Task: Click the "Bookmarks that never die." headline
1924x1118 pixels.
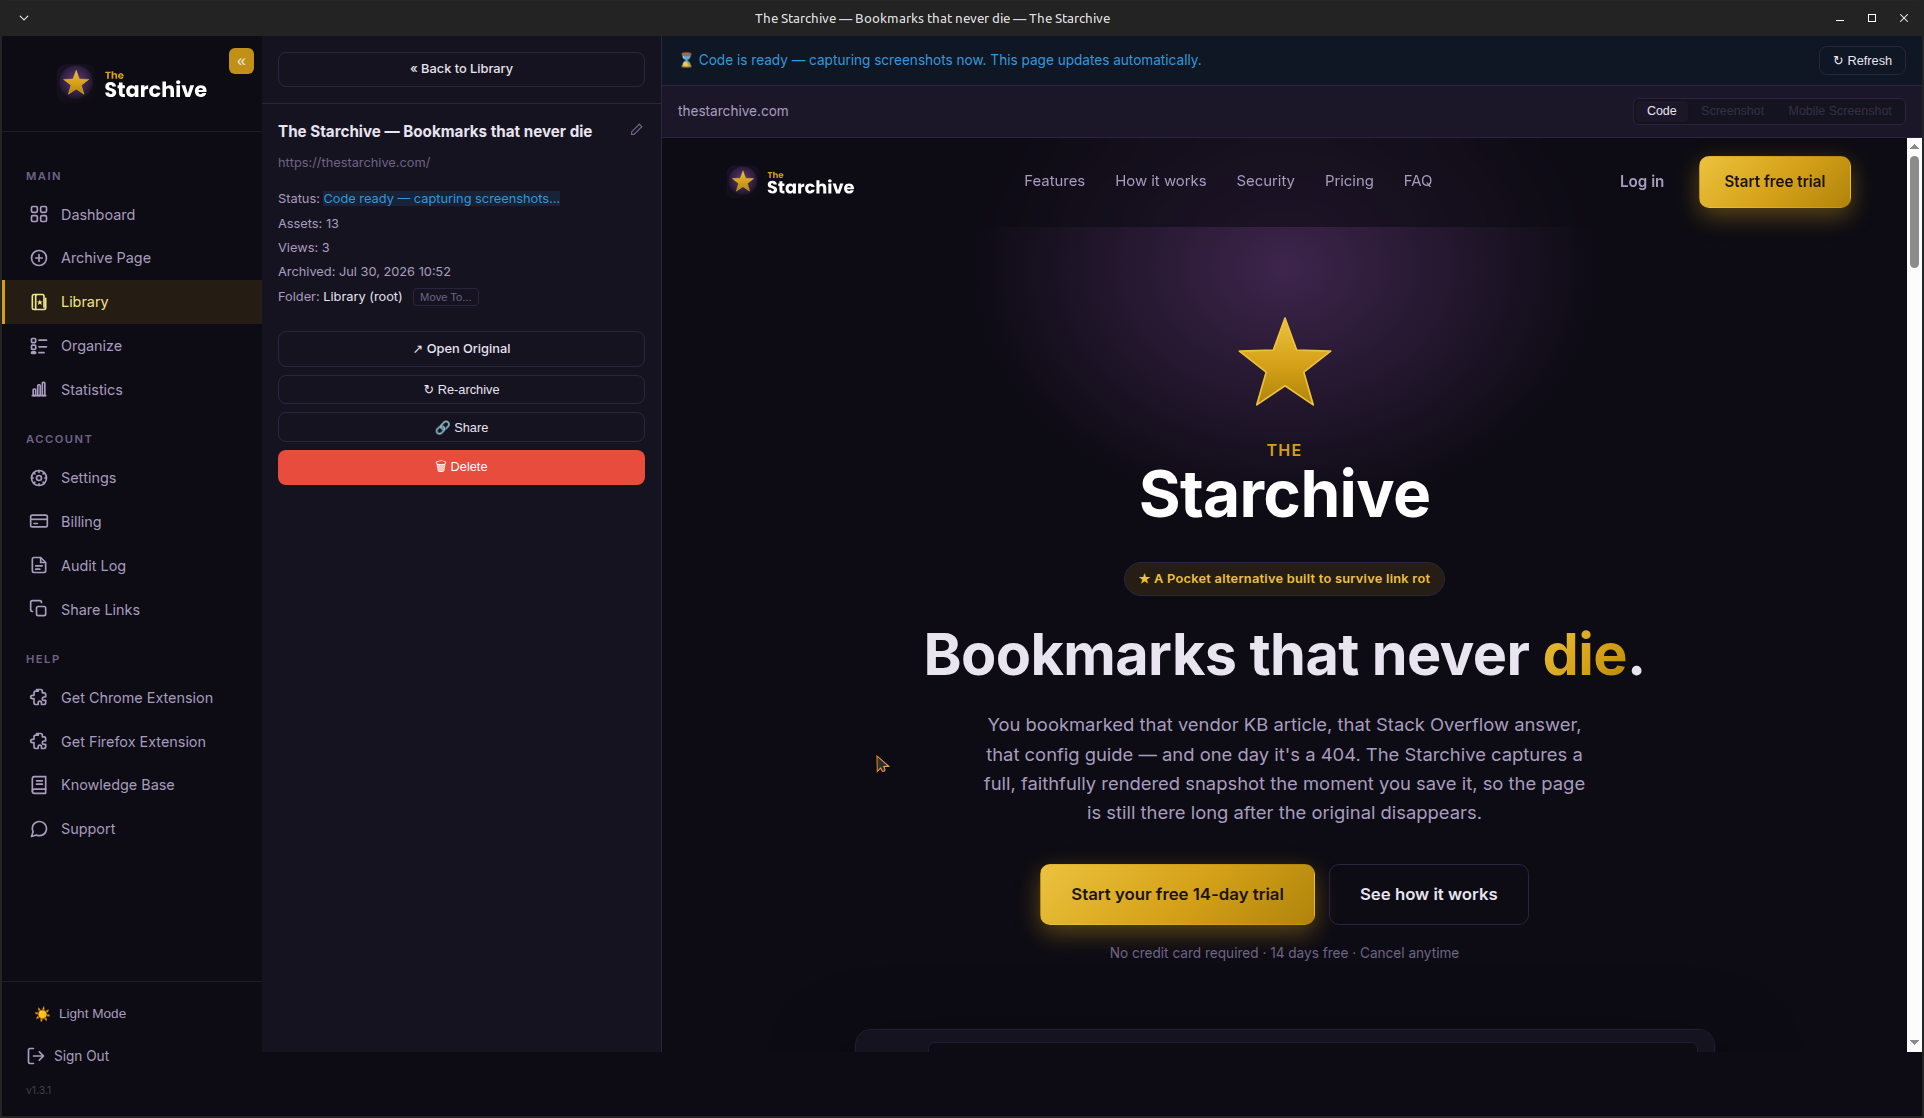Action: coord(1284,655)
